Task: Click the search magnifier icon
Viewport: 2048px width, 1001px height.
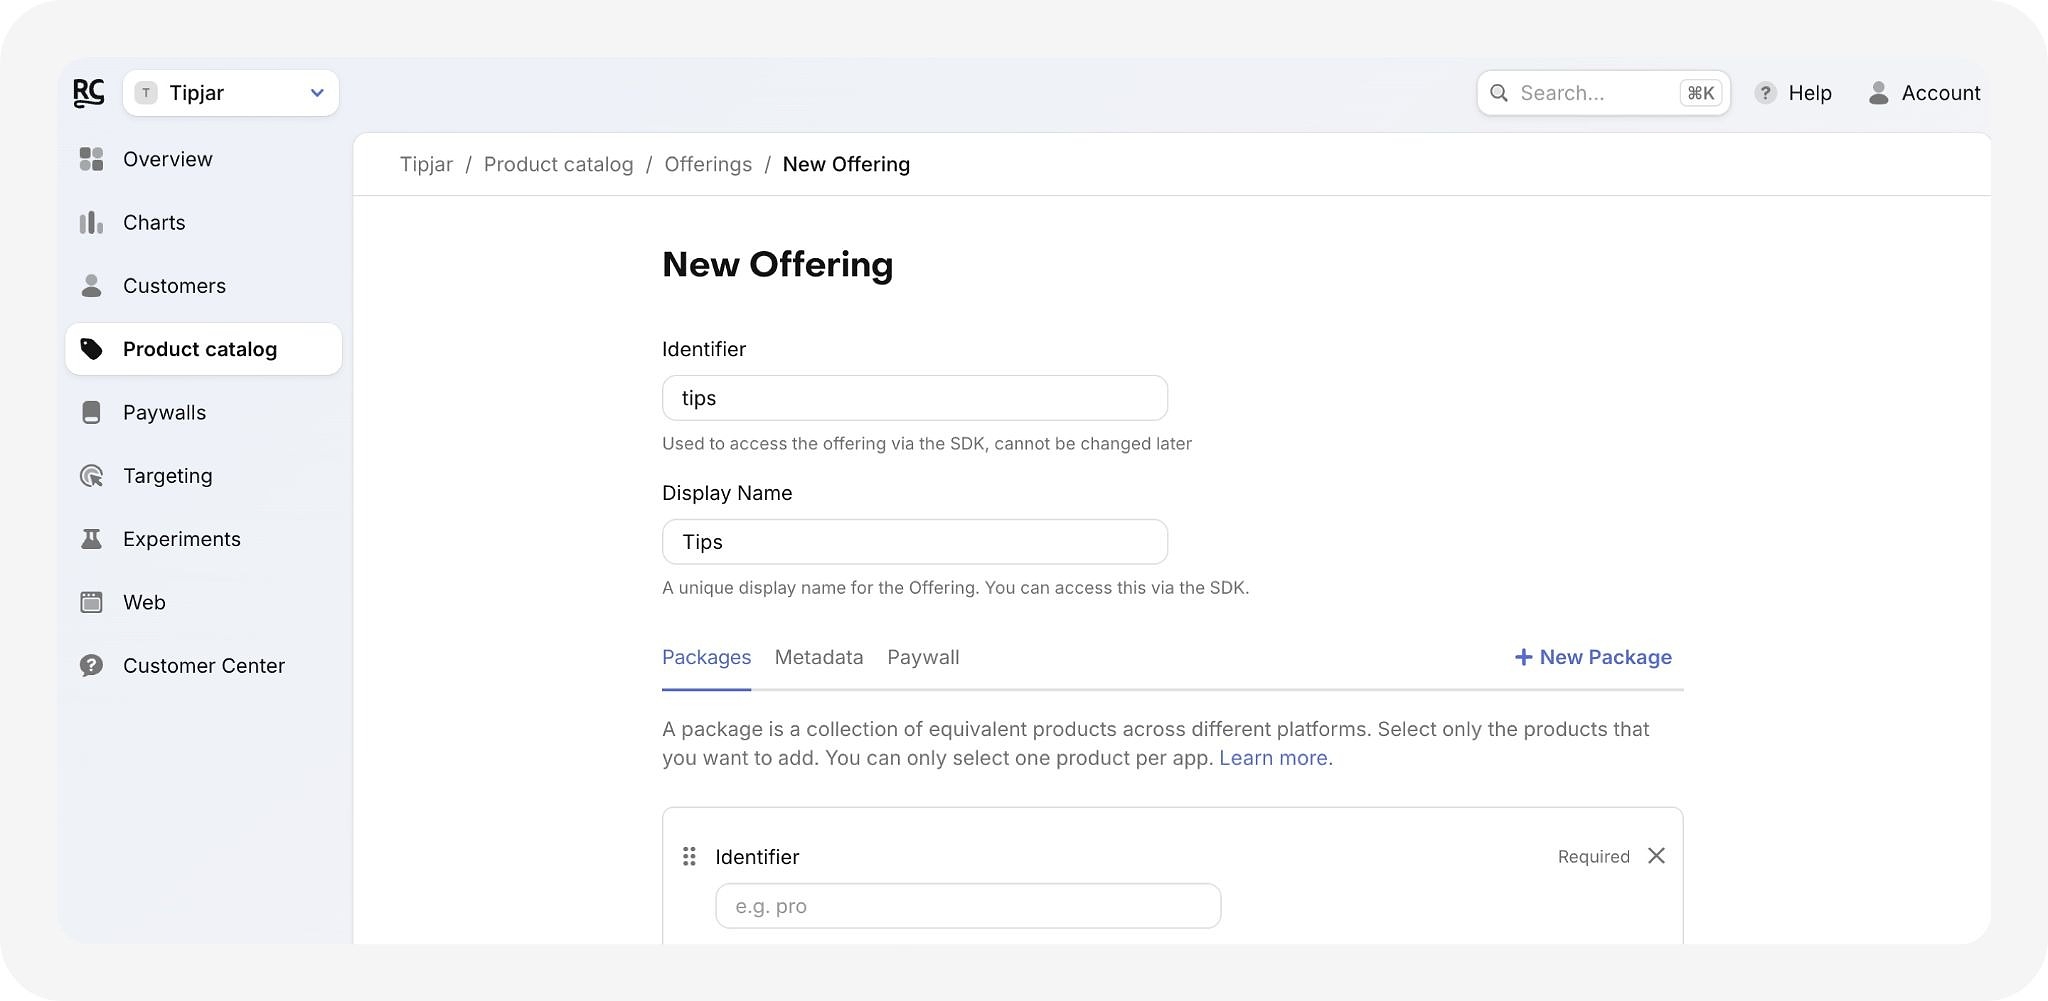Action: (1499, 93)
